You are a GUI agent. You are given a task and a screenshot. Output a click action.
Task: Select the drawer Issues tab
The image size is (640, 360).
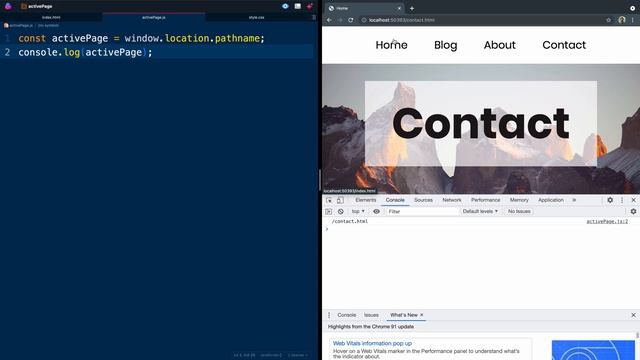coord(371,315)
